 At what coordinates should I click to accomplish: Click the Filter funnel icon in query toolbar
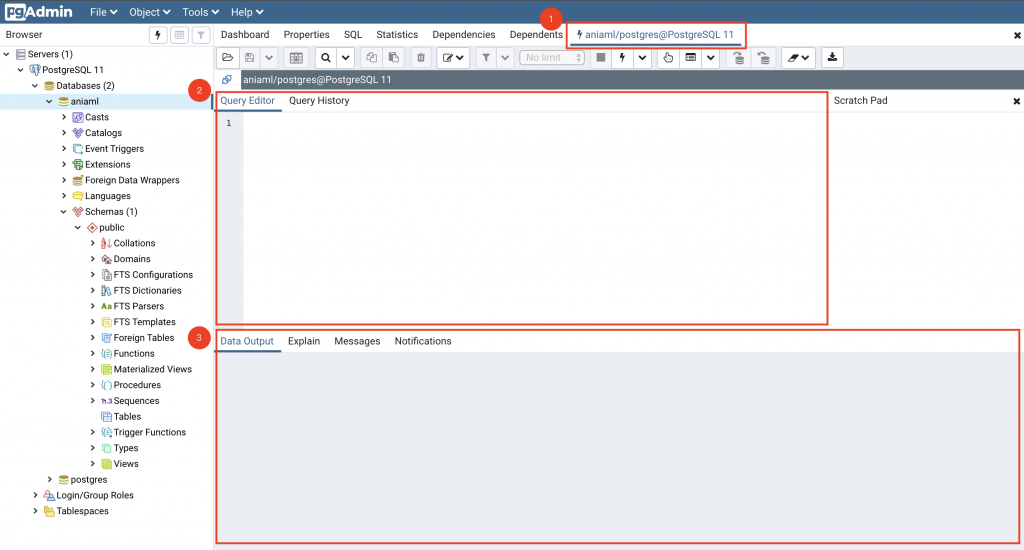pos(486,57)
